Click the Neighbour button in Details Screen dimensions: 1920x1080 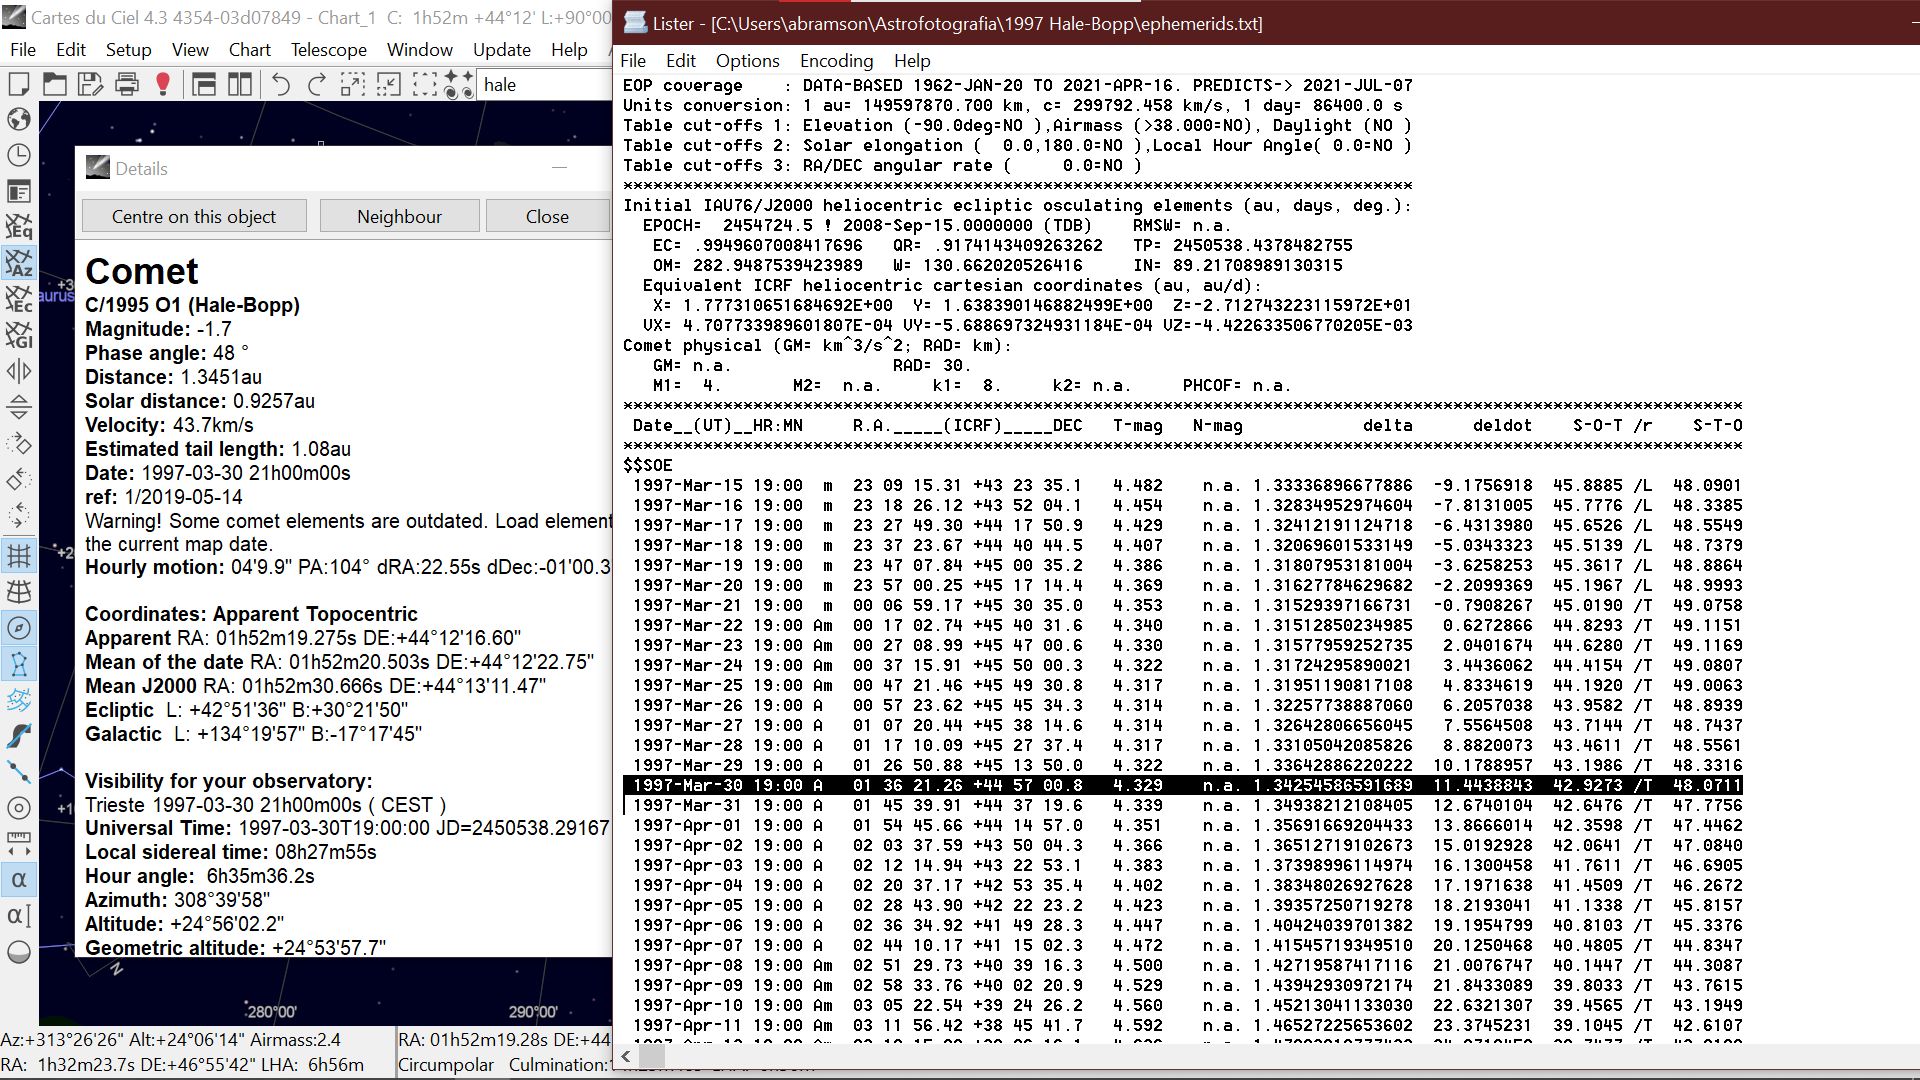tap(399, 216)
